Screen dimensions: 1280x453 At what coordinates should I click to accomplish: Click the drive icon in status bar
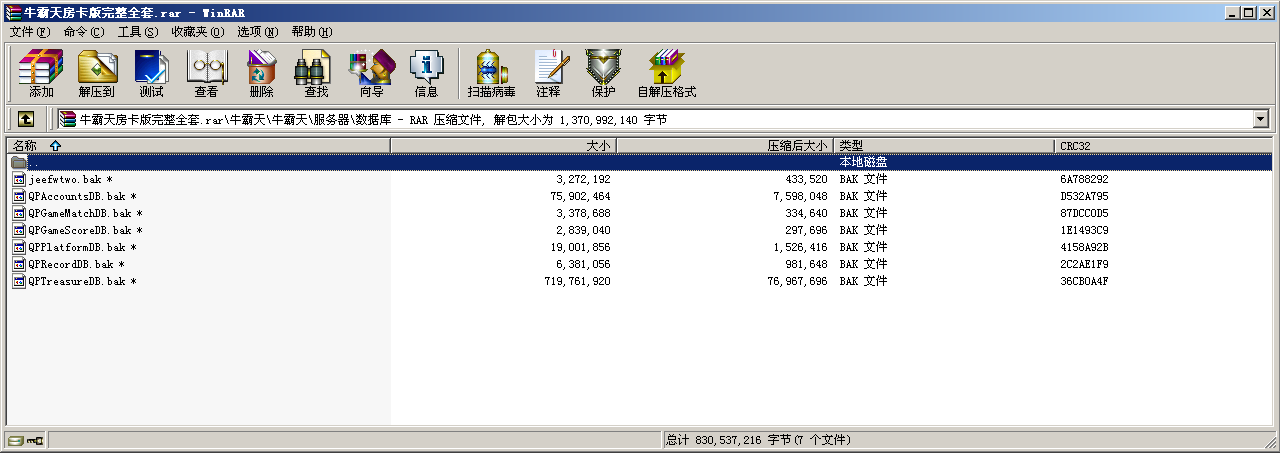click(16, 440)
